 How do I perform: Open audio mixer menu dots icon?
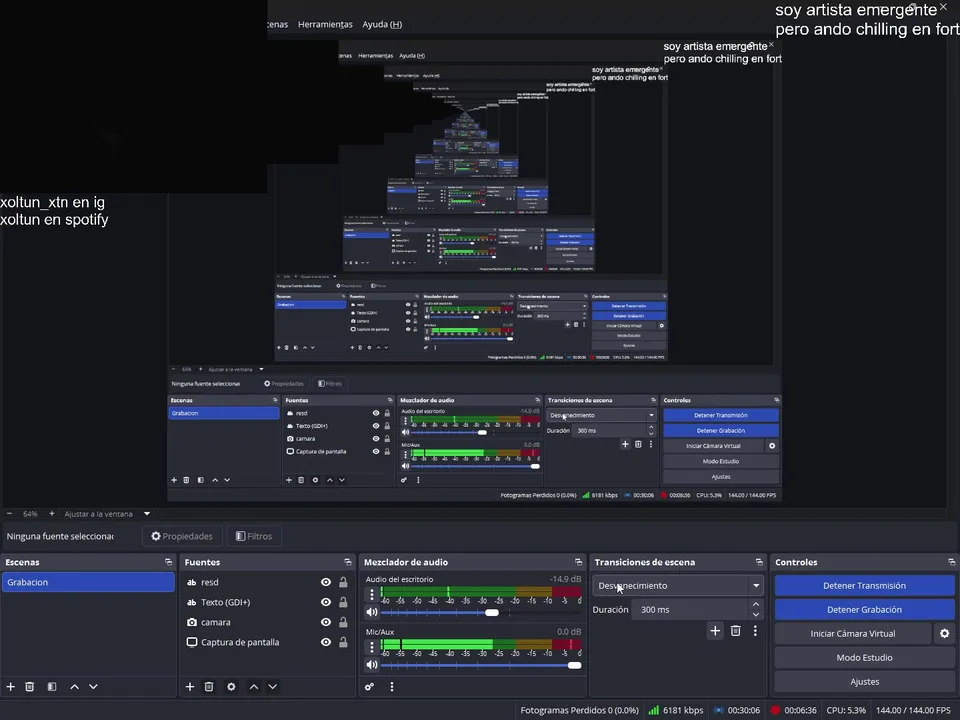pos(392,687)
